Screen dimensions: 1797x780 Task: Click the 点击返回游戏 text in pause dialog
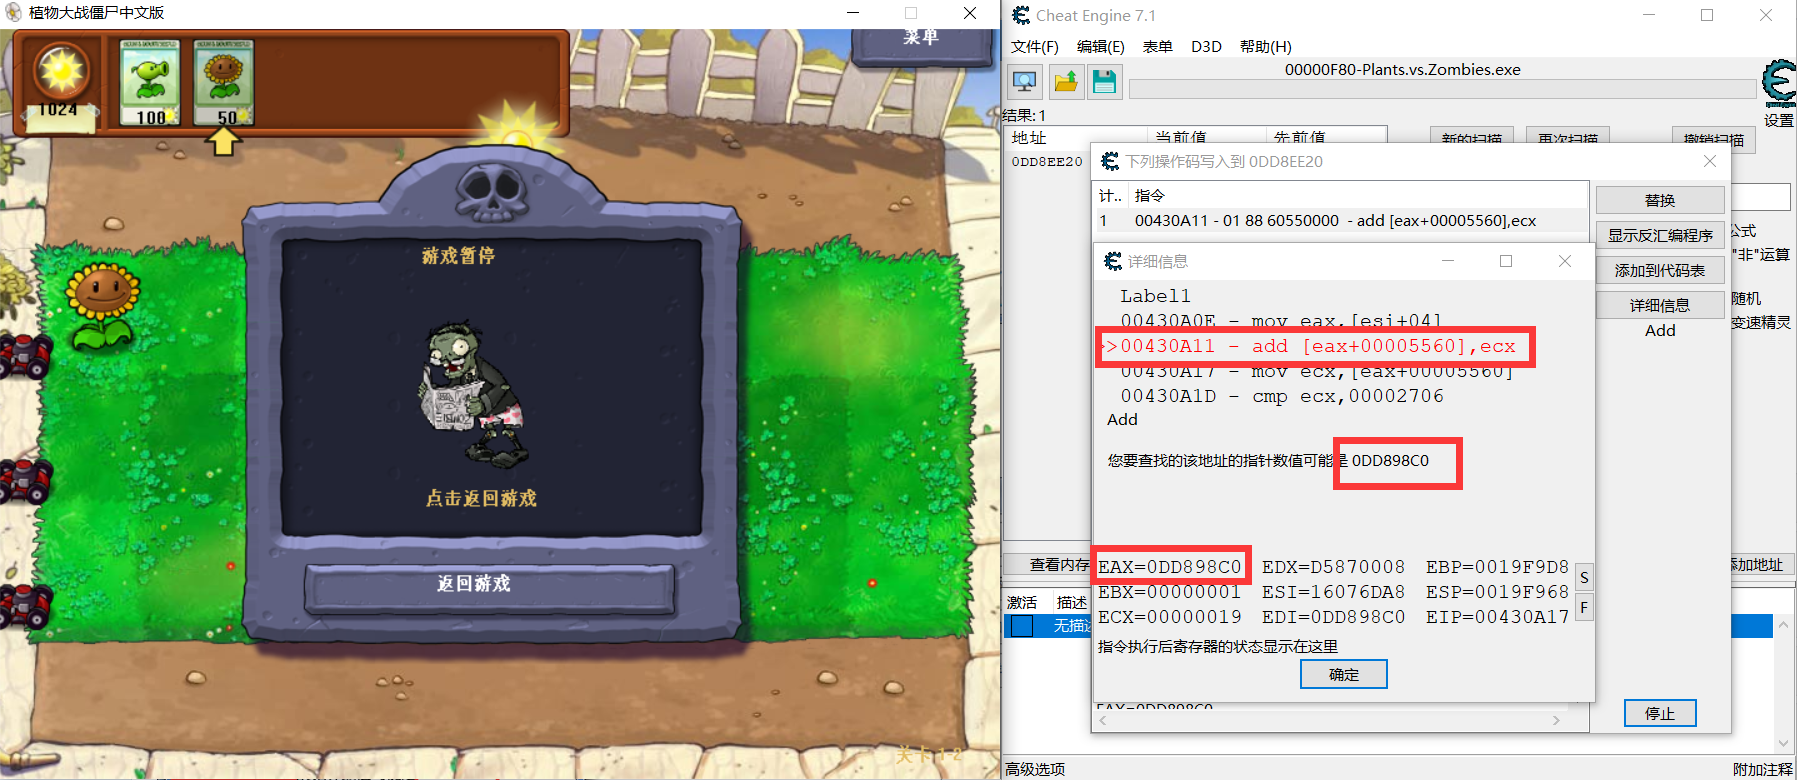481,498
